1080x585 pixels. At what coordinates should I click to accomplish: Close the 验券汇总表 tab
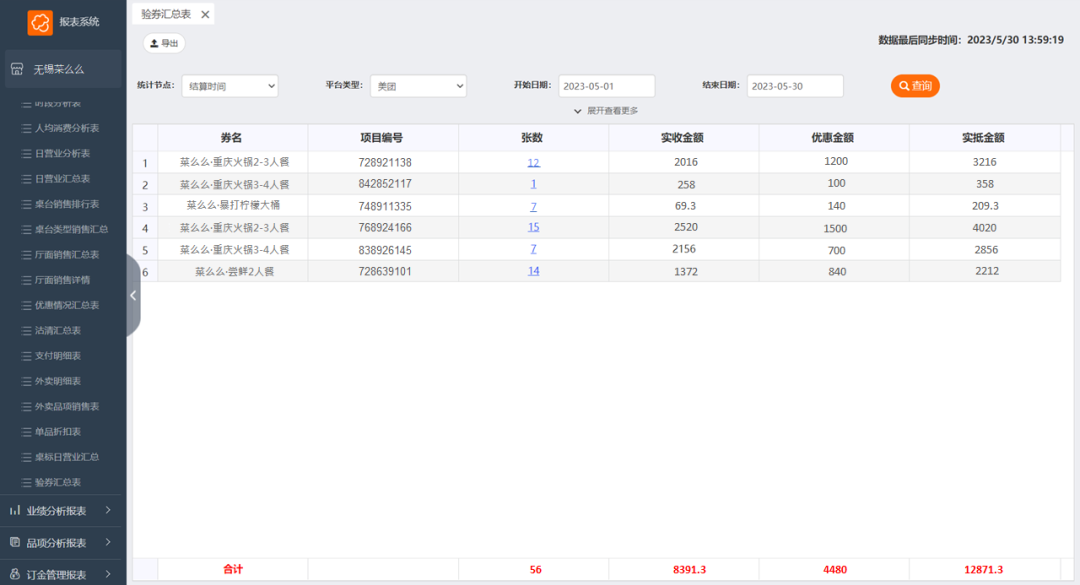point(205,14)
